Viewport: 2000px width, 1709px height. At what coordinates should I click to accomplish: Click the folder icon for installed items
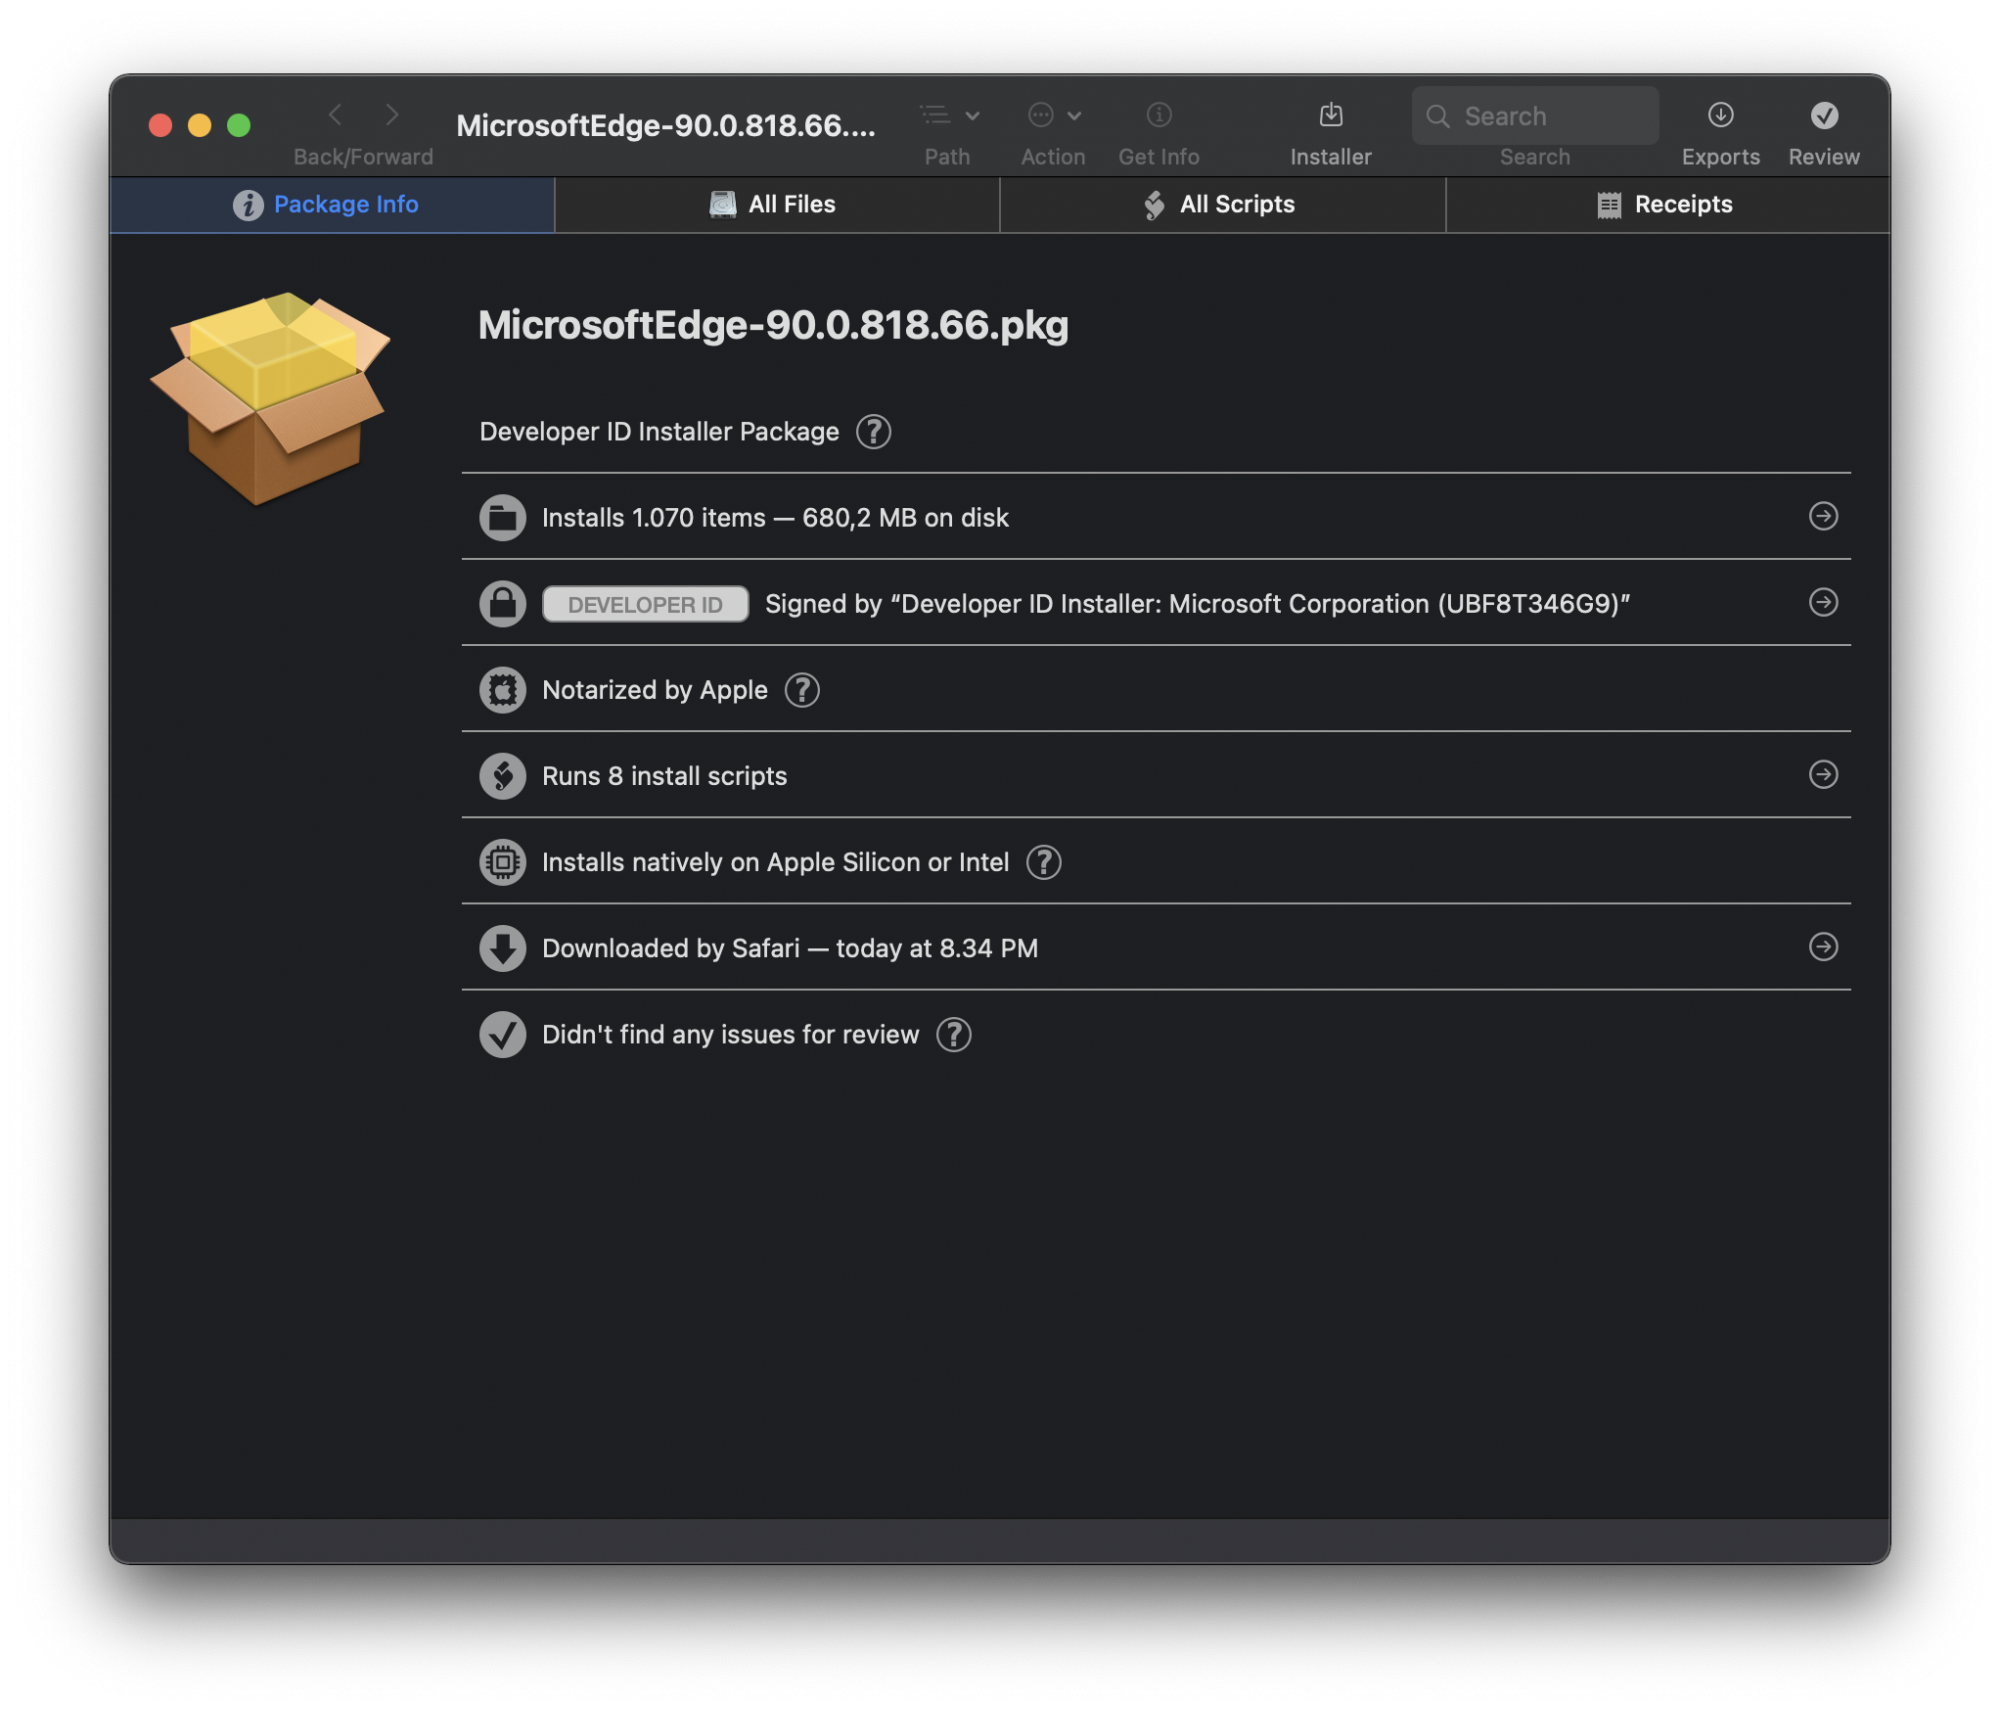tap(502, 518)
